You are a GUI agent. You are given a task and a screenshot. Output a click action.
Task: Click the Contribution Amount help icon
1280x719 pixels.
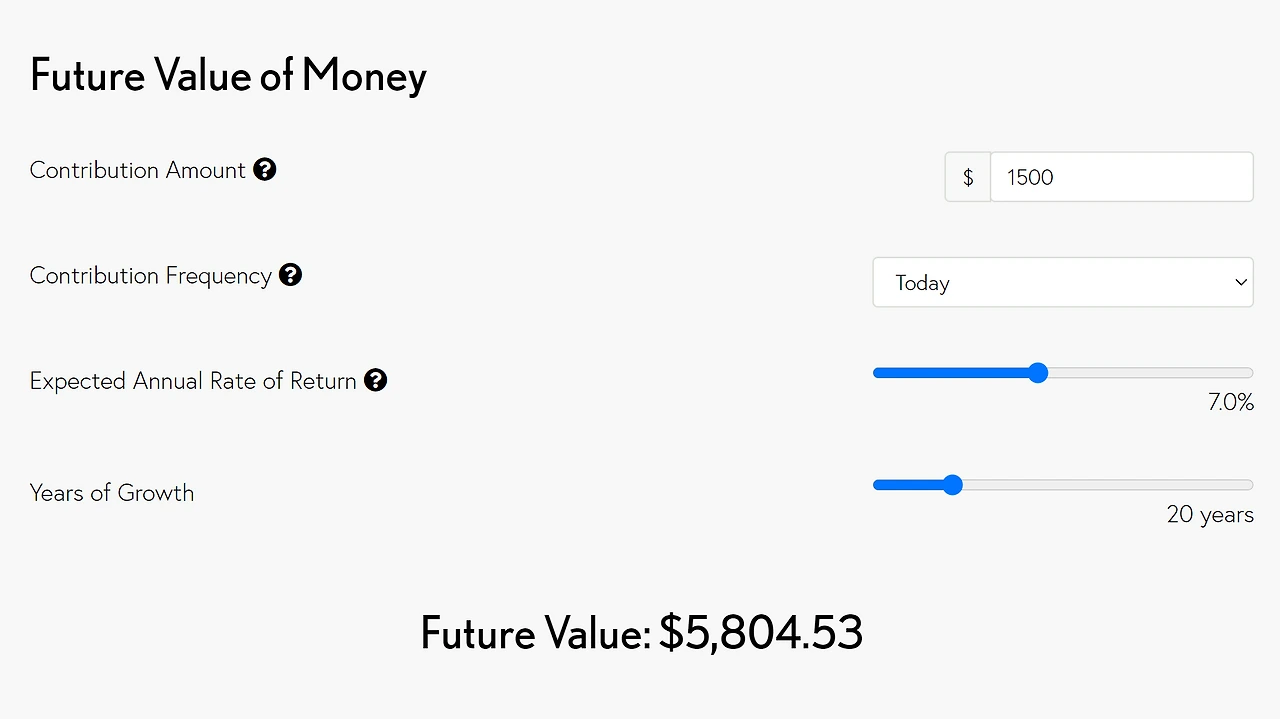tap(264, 170)
